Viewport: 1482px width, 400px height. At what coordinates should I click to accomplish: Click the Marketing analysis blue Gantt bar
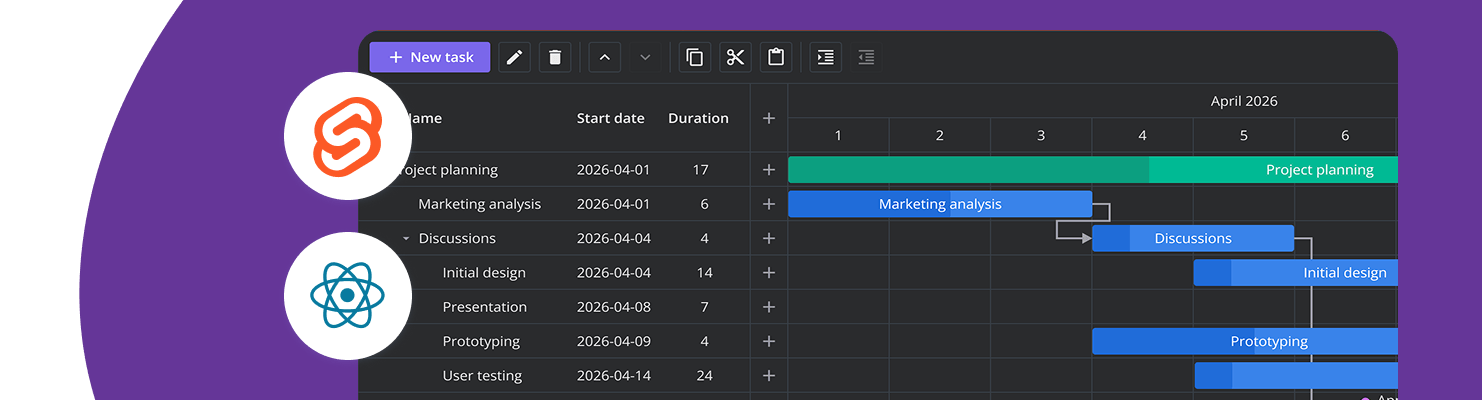(x=940, y=204)
